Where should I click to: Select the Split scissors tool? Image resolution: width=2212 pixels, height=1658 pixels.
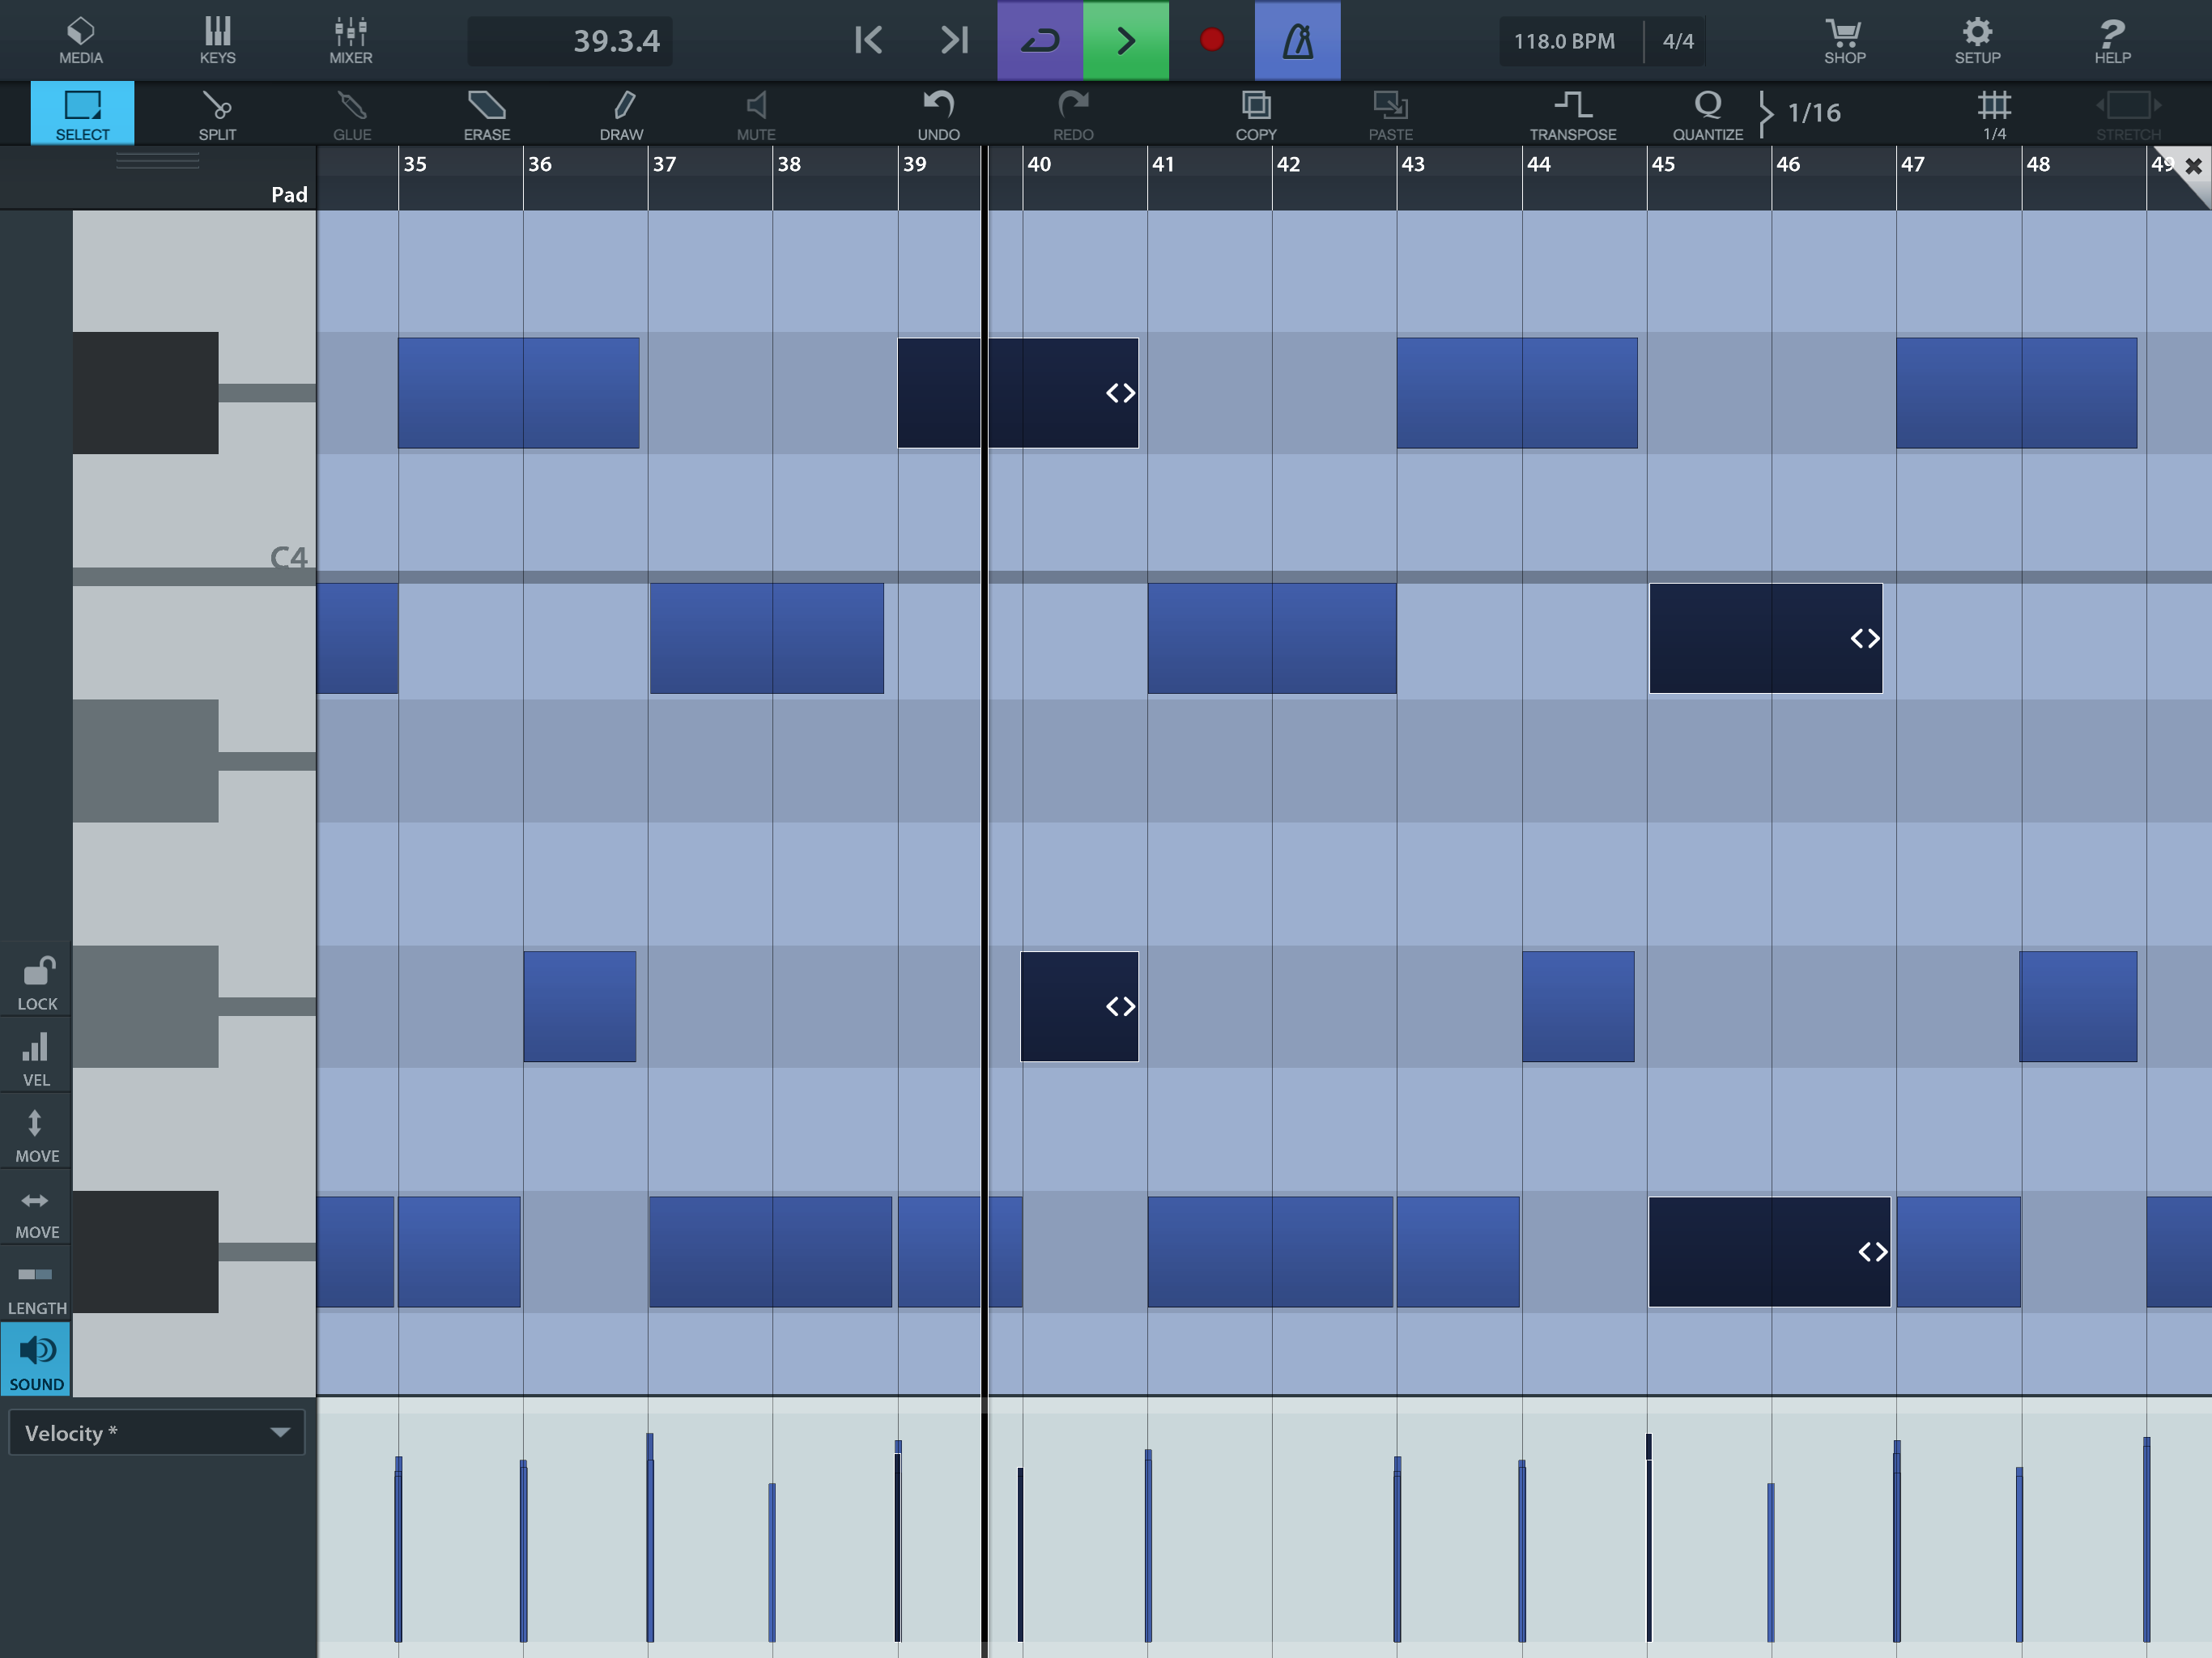pyautogui.click(x=217, y=115)
